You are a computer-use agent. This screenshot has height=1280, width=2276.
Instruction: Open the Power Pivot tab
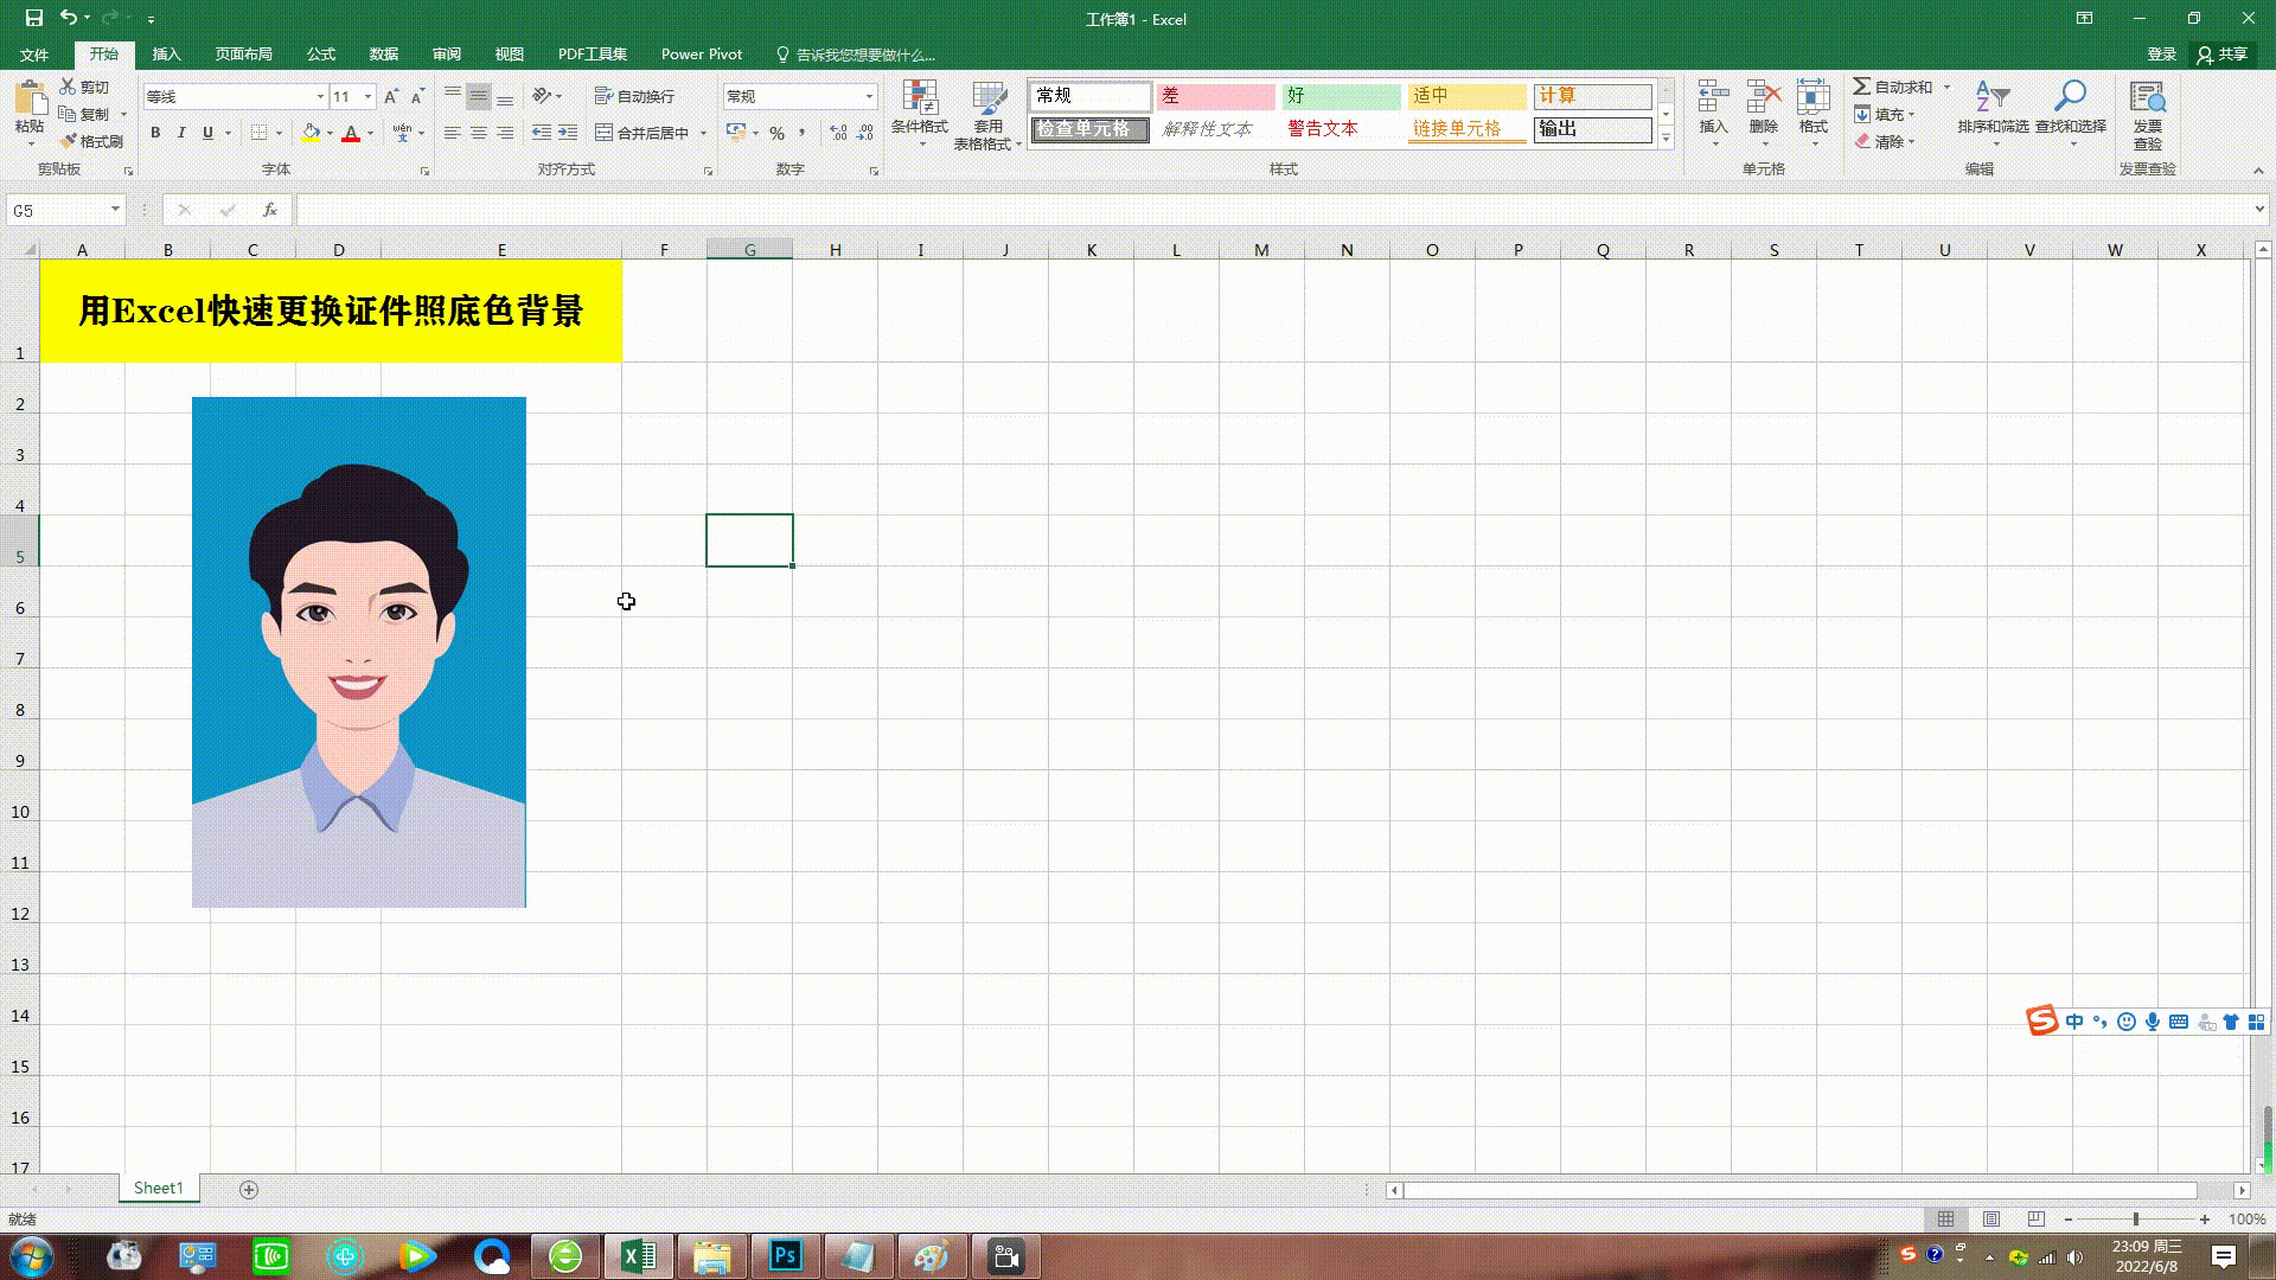[x=701, y=54]
